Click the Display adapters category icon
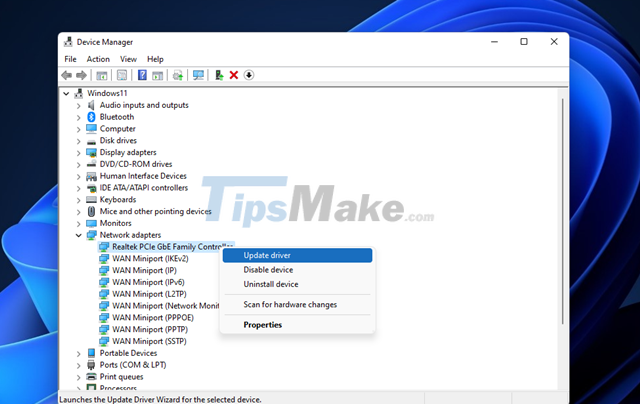The image size is (640, 404). point(91,153)
